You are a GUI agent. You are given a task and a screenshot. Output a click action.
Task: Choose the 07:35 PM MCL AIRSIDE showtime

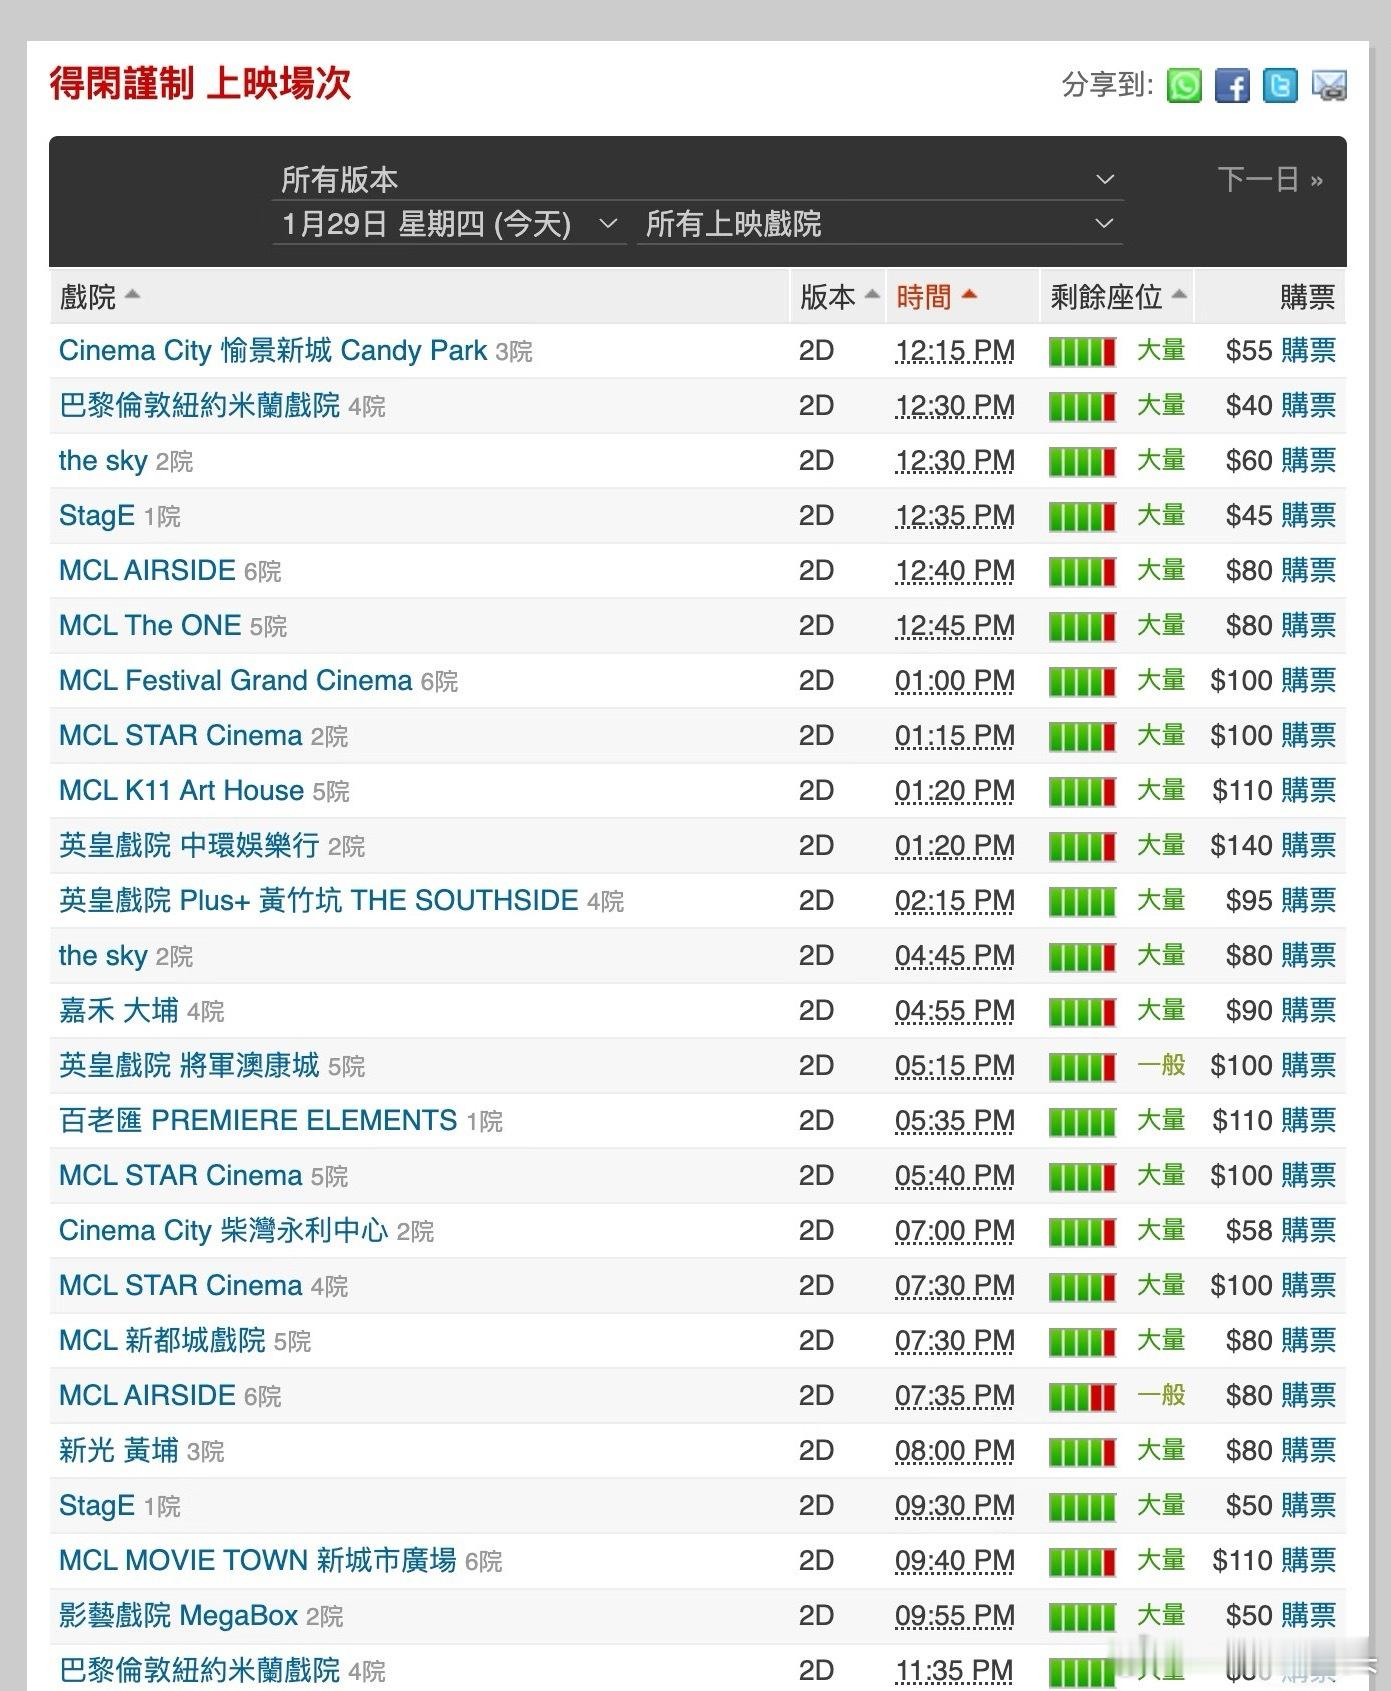[x=955, y=1396]
